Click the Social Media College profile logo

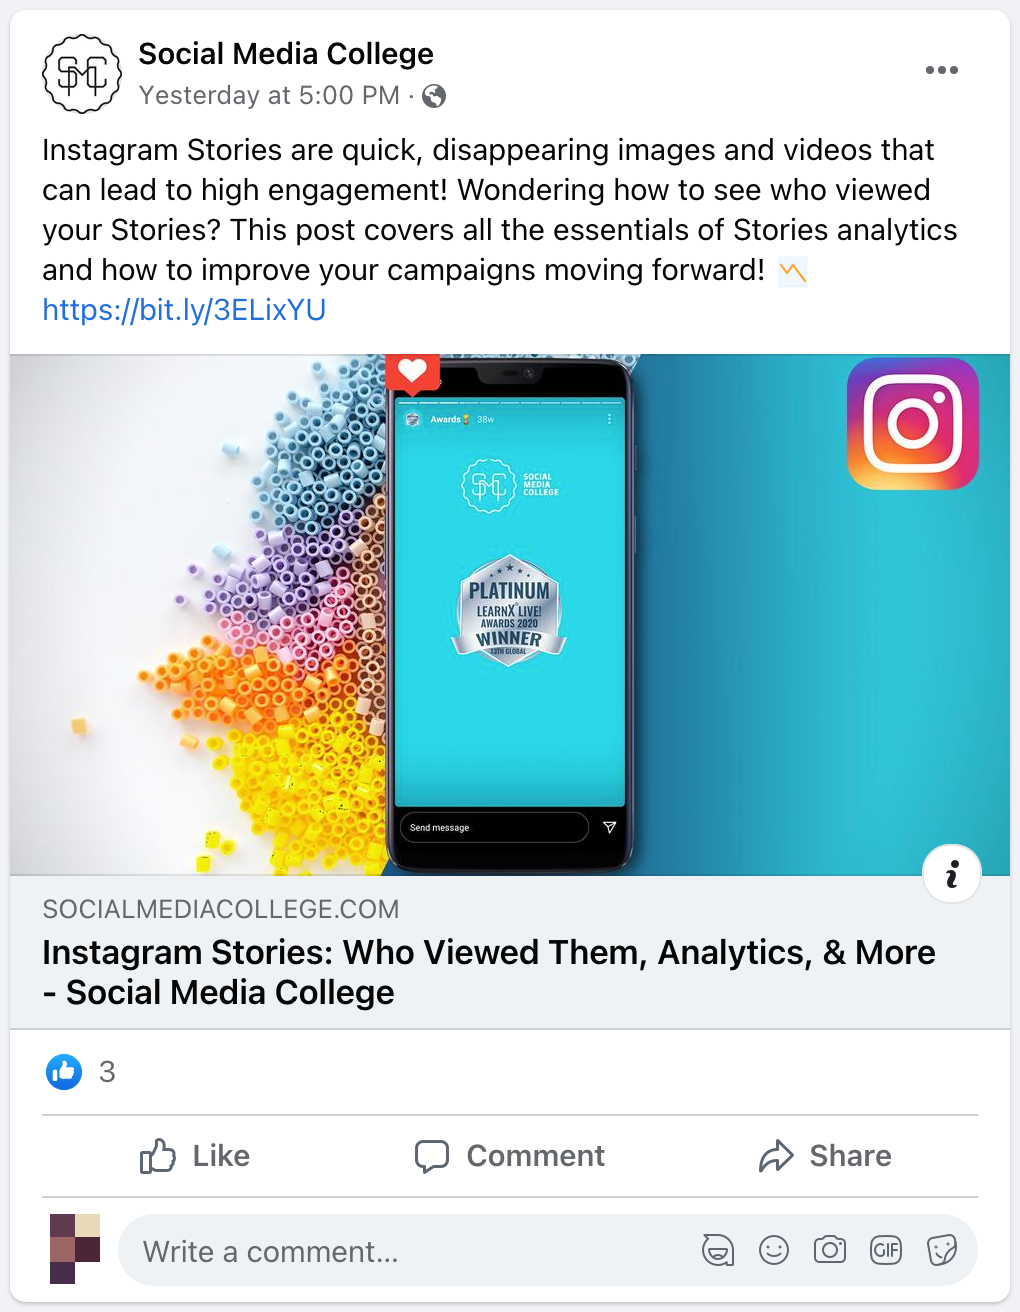pyautogui.click(x=82, y=74)
